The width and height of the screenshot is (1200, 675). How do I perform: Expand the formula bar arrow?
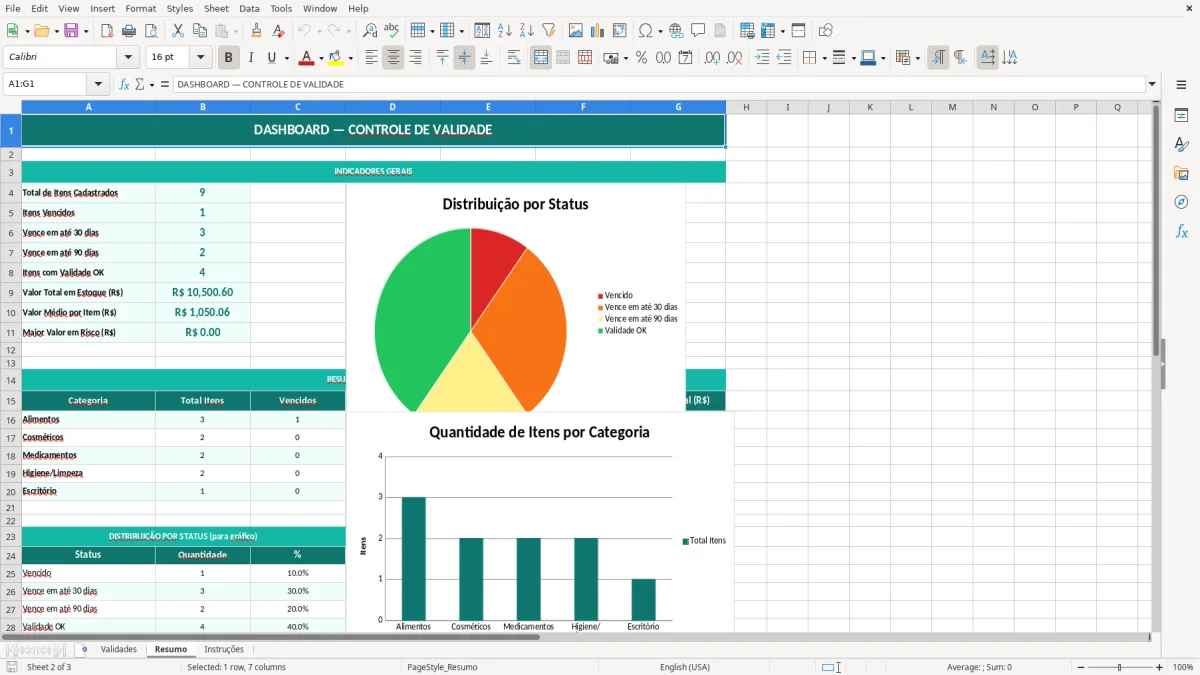(x=1152, y=85)
